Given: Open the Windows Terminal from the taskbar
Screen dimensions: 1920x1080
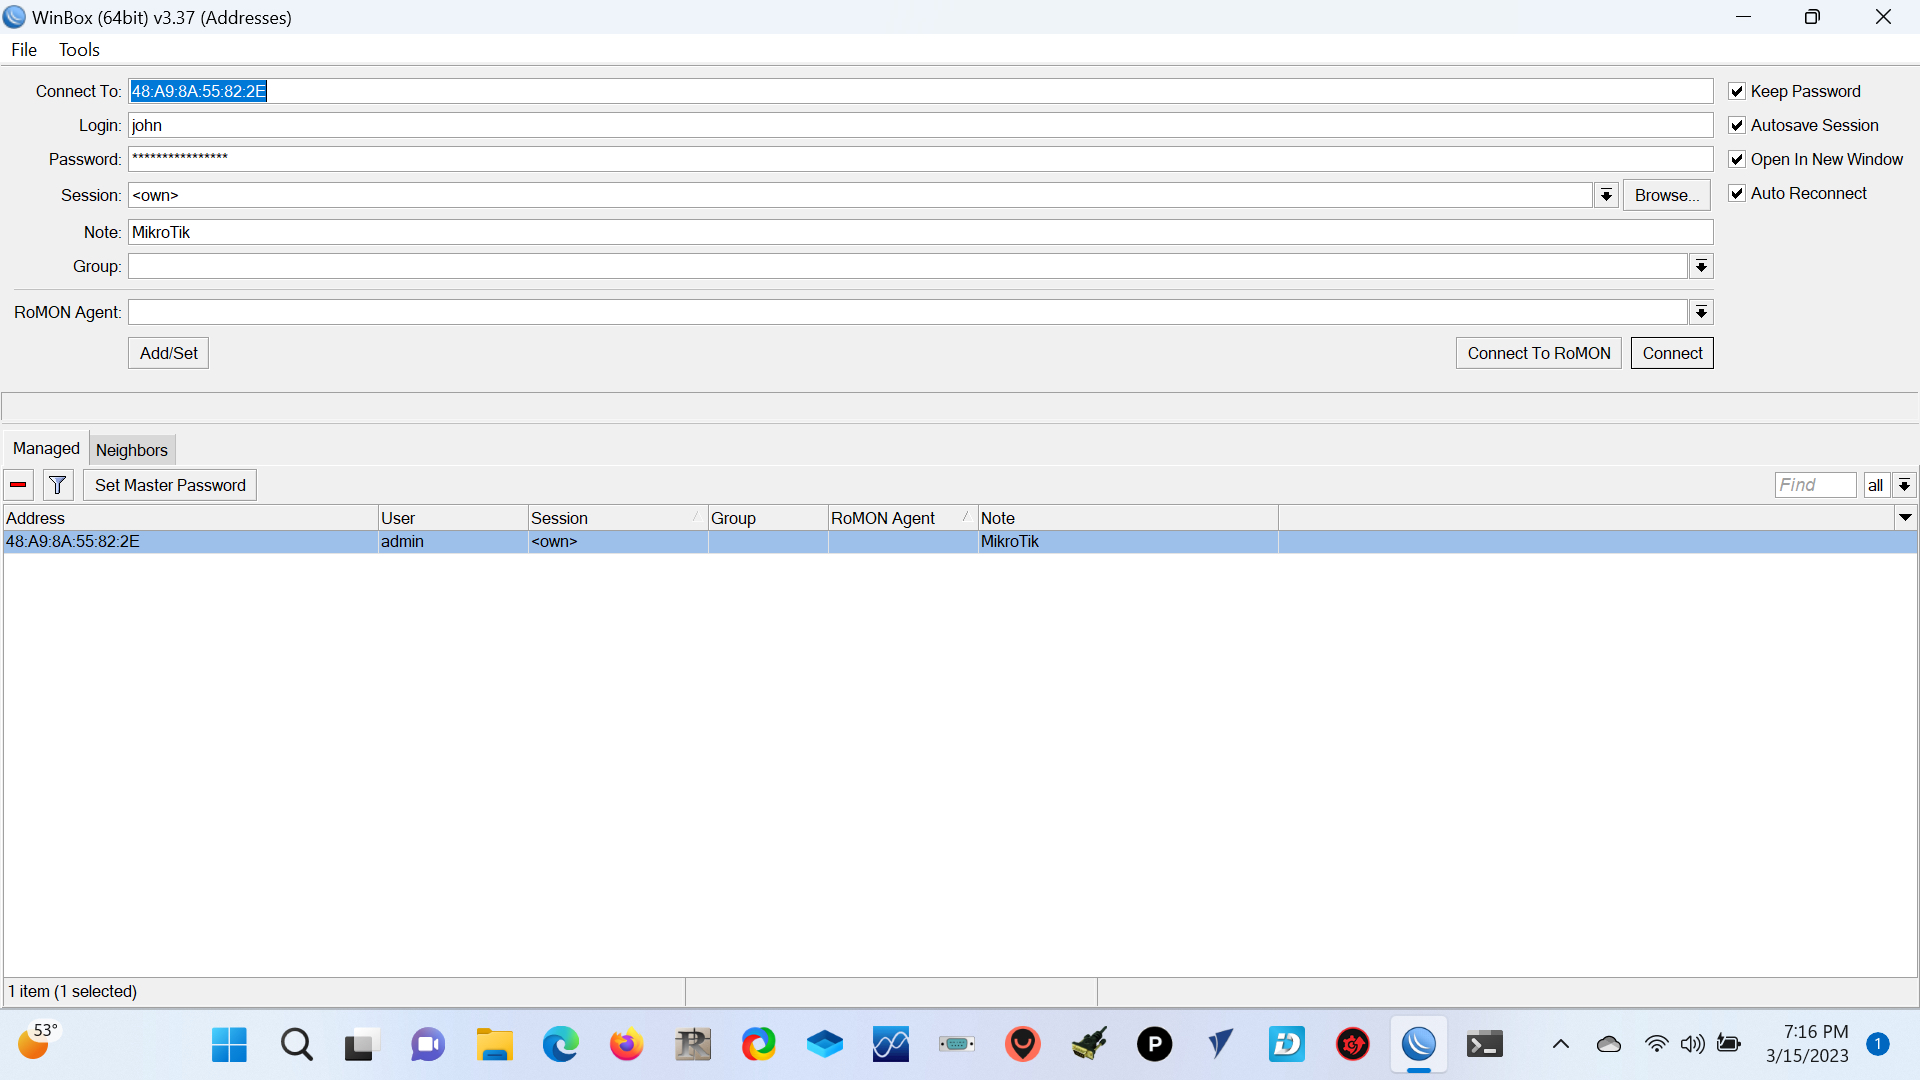Looking at the screenshot, I should (1484, 1044).
